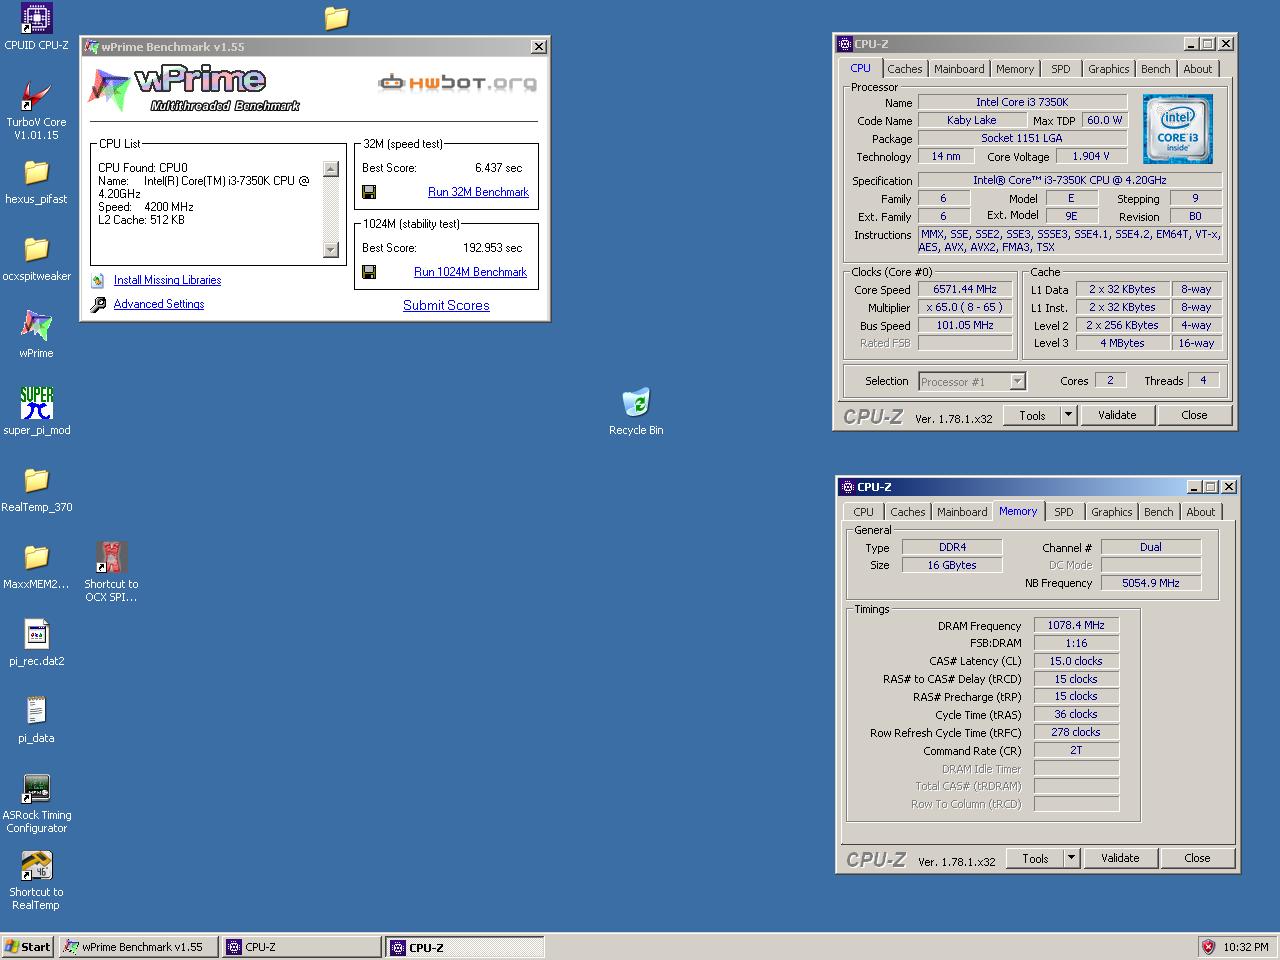Click Close button in lower CPU-Z window

pyautogui.click(x=1197, y=858)
